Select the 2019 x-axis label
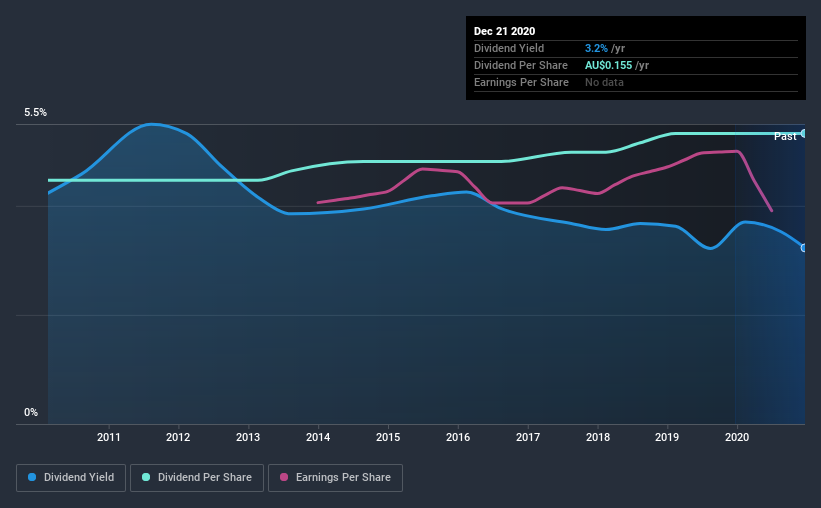This screenshot has height=508, width=821. (x=667, y=437)
